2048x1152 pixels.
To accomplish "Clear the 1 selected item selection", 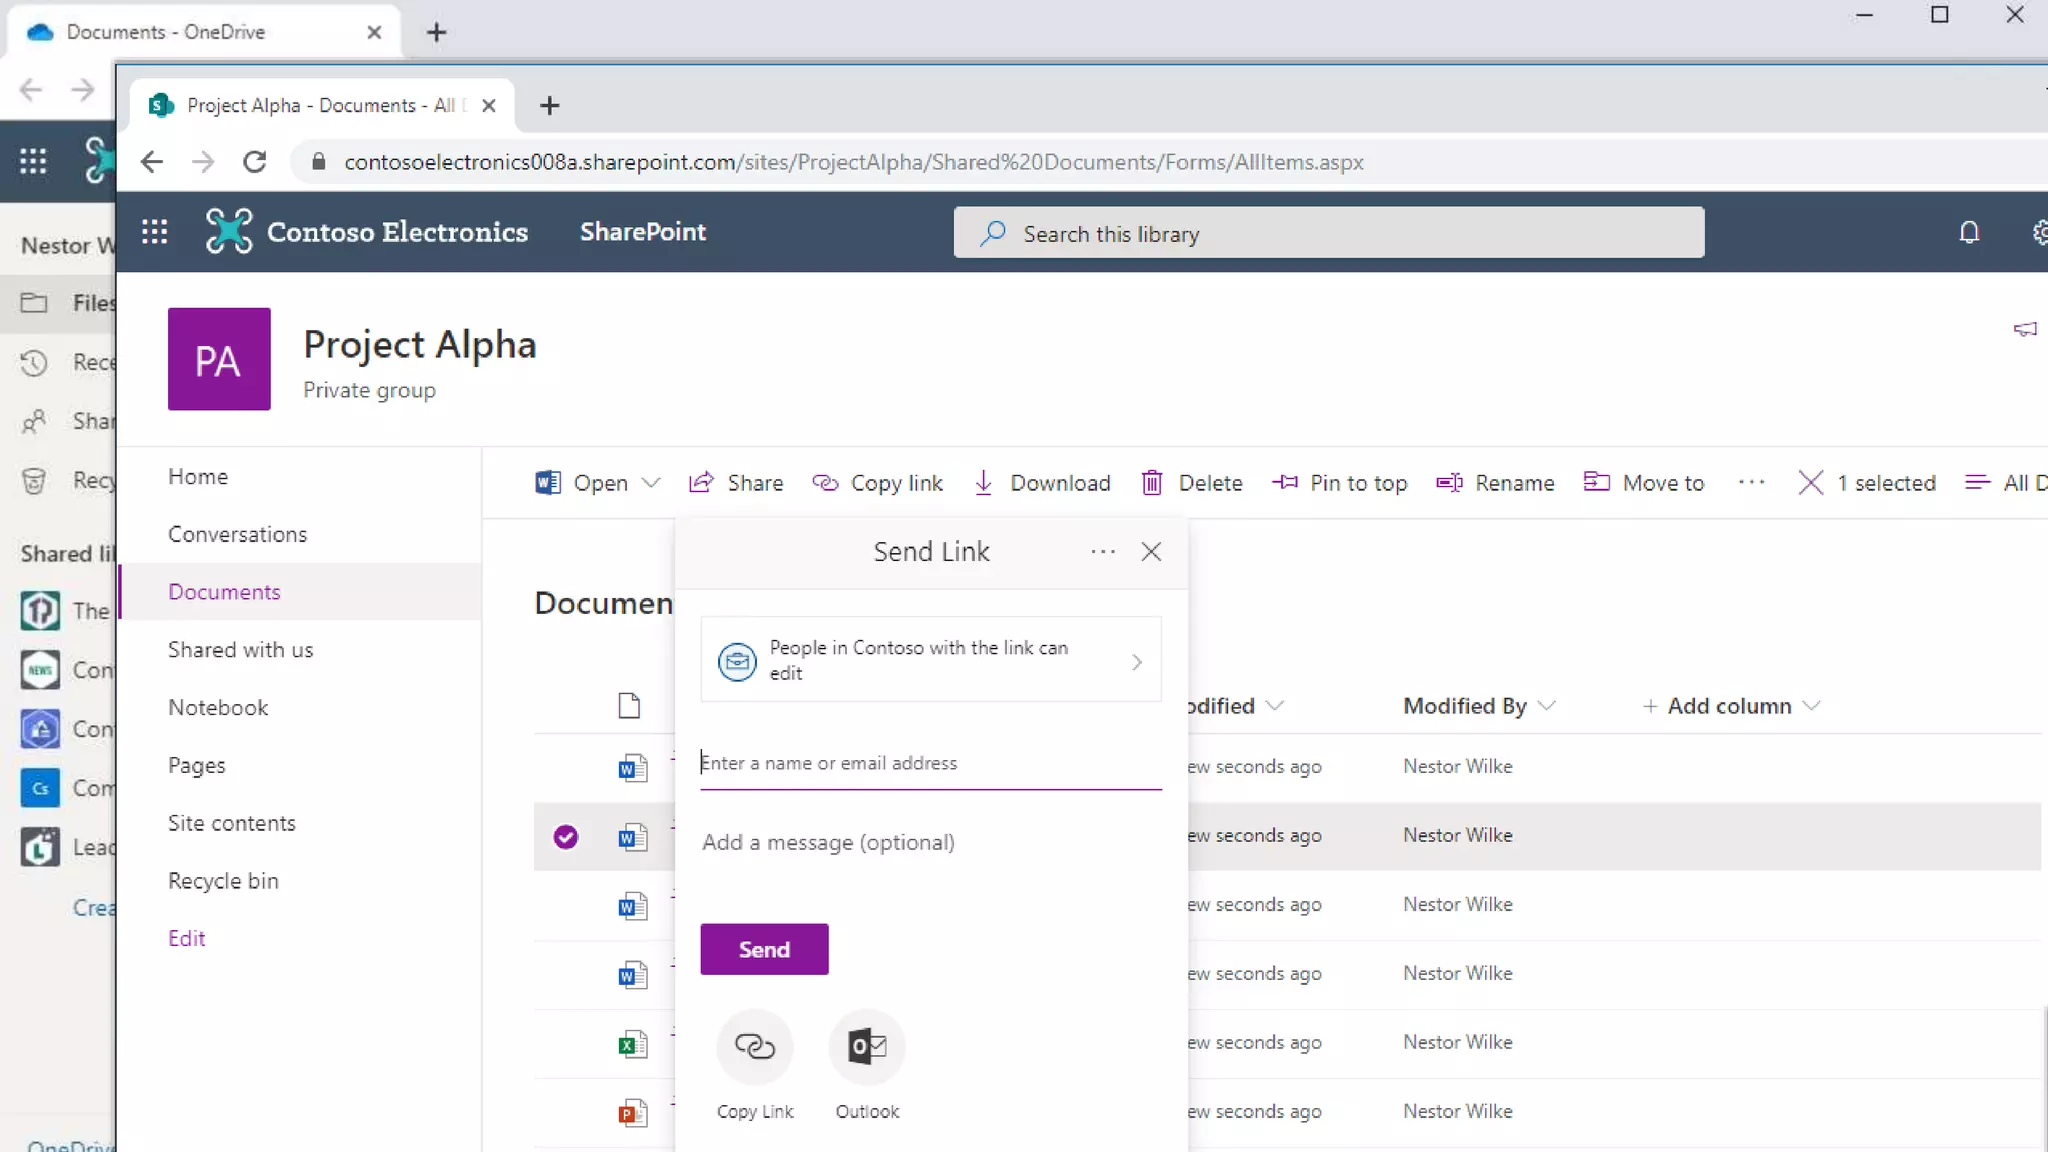I will tap(1810, 483).
